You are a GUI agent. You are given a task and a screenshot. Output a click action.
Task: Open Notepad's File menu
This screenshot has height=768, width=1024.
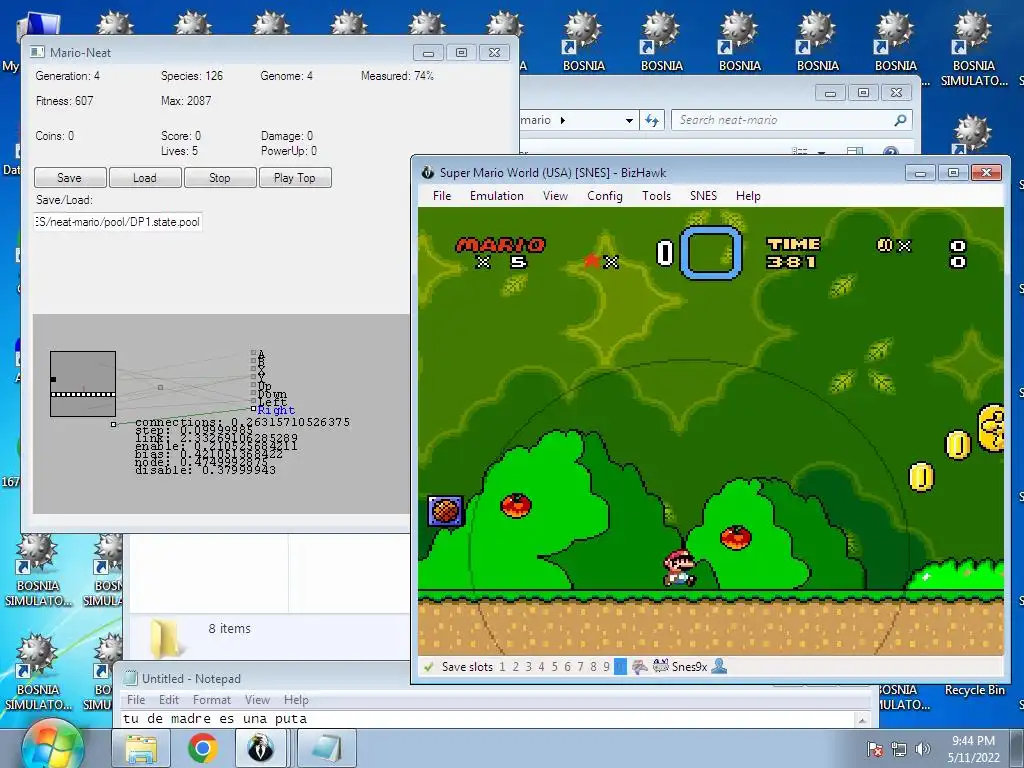click(136, 700)
